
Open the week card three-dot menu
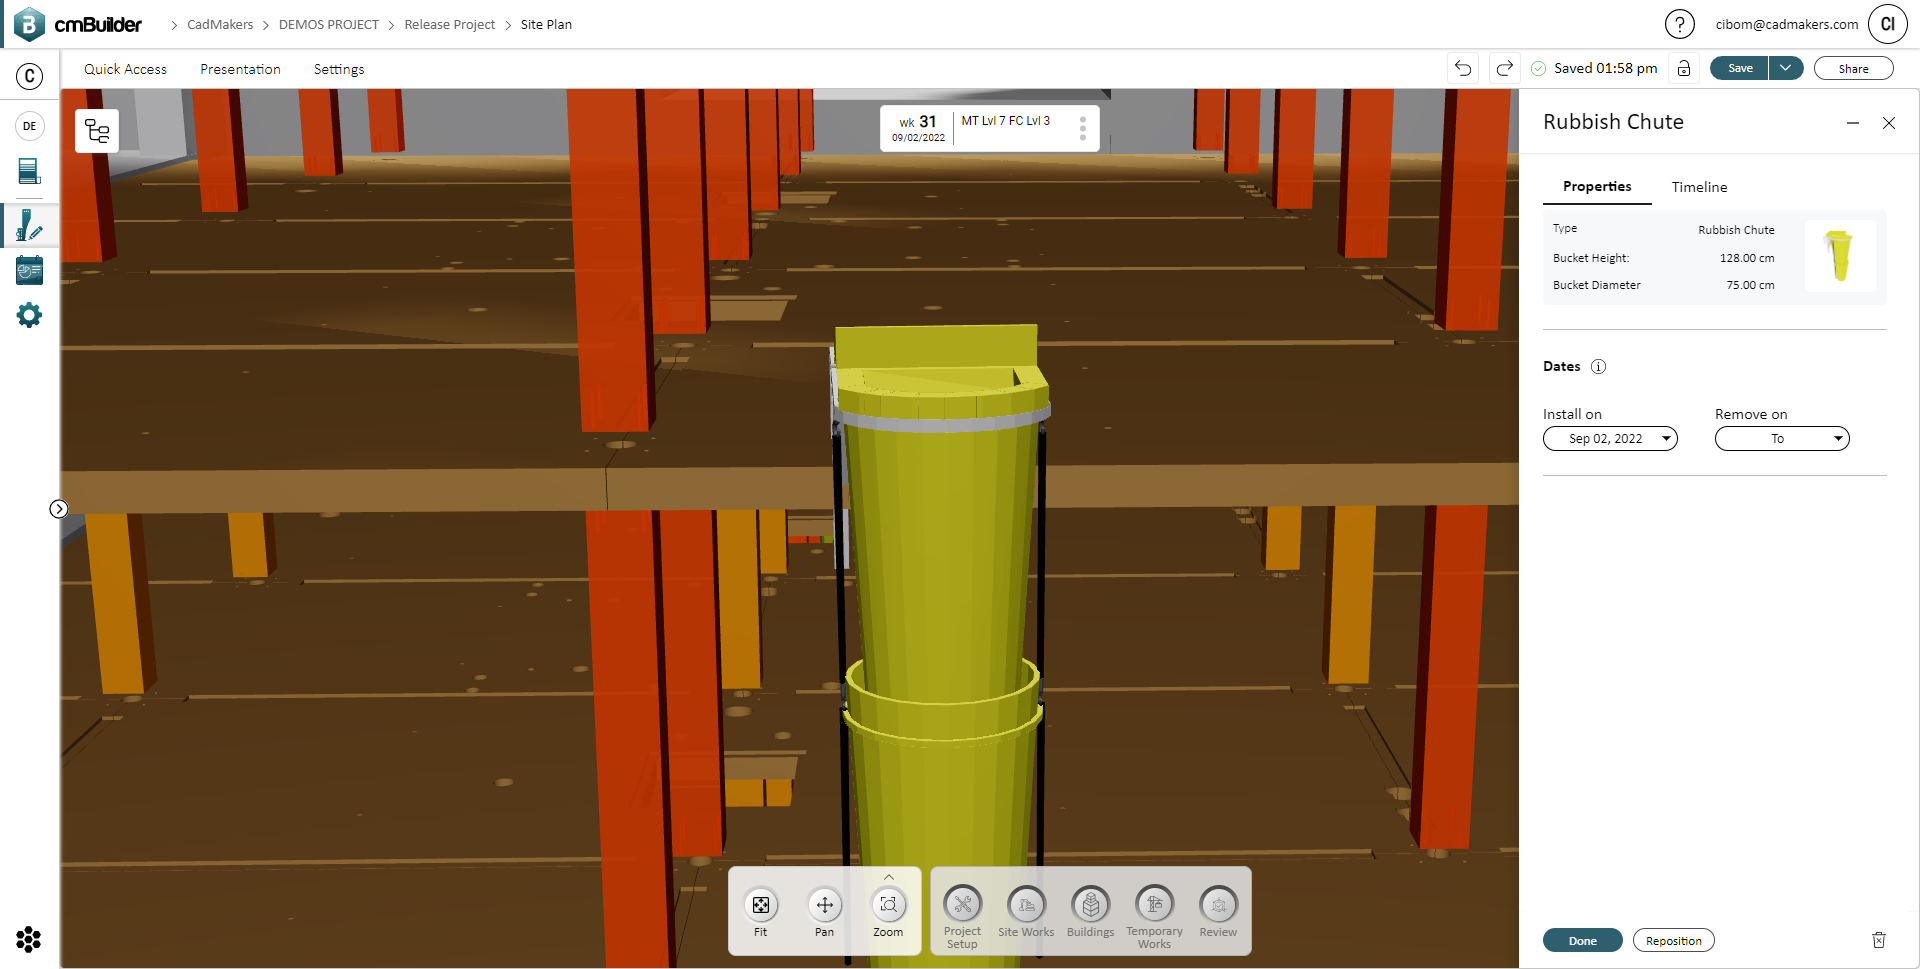[x=1083, y=128]
